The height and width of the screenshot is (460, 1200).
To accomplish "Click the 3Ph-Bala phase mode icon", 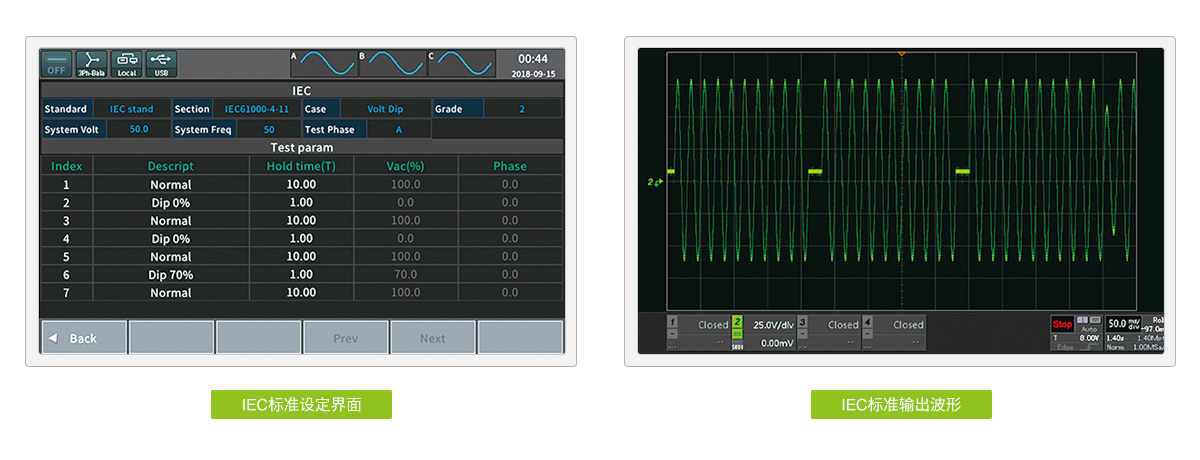I will pos(91,64).
